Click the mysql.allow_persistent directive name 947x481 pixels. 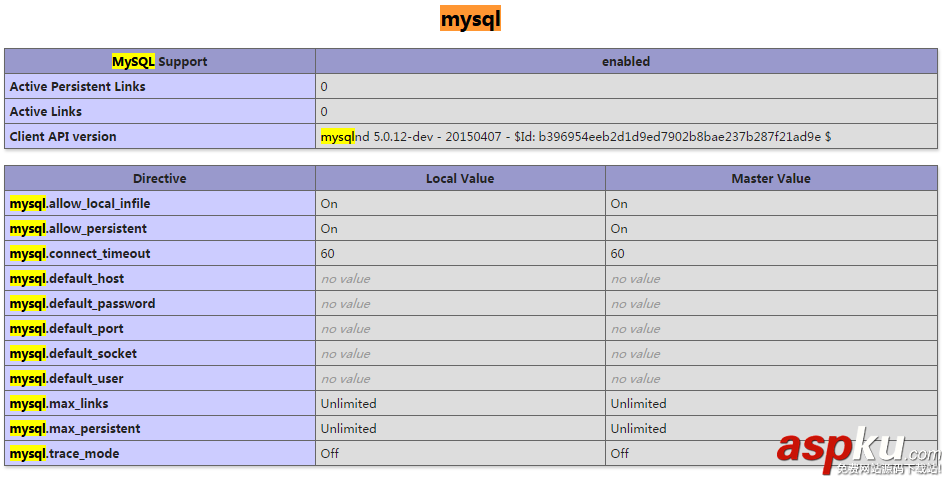pyautogui.click(x=78, y=229)
